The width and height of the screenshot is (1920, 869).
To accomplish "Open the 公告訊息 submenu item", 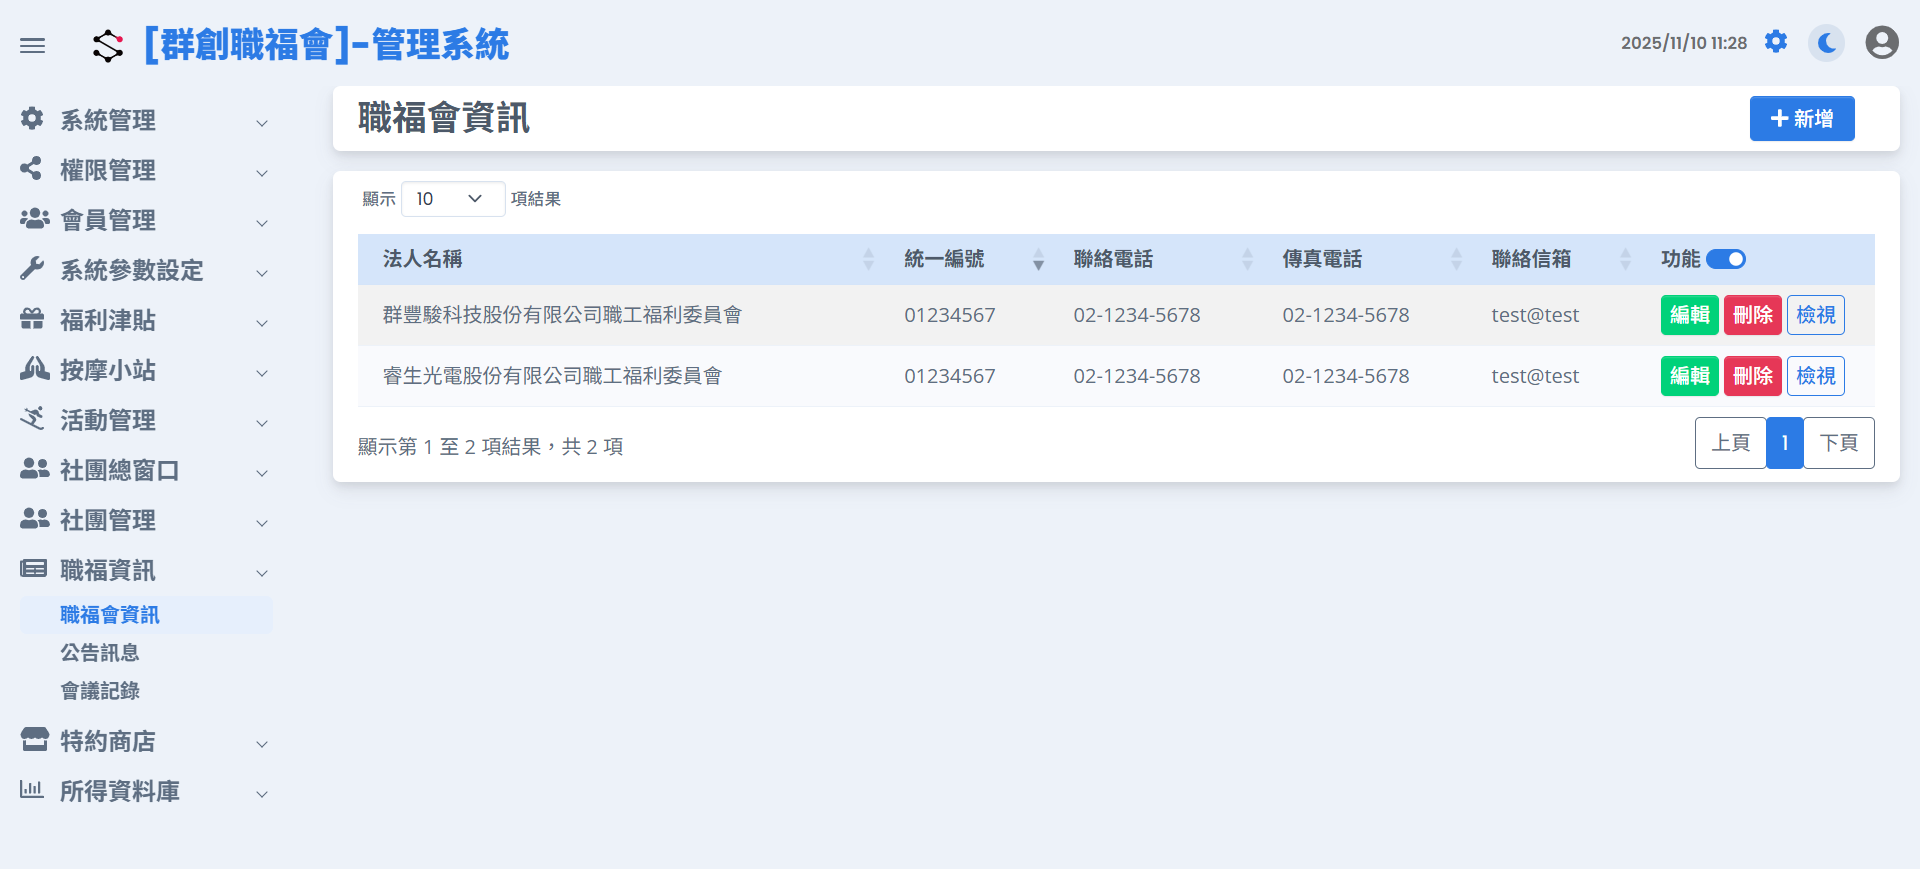I will pyautogui.click(x=100, y=653).
